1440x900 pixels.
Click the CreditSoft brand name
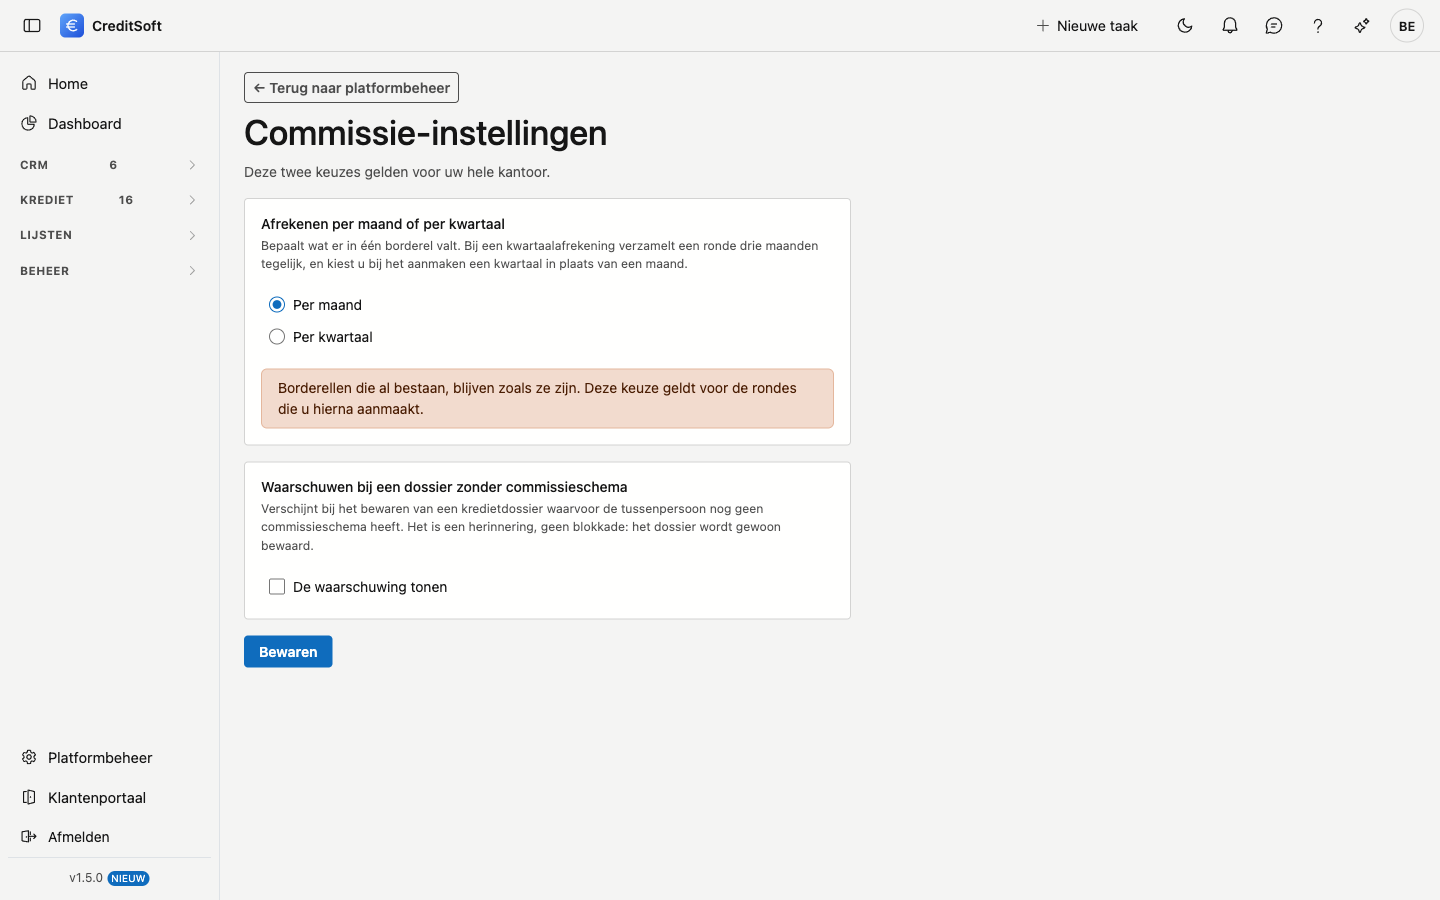point(127,26)
